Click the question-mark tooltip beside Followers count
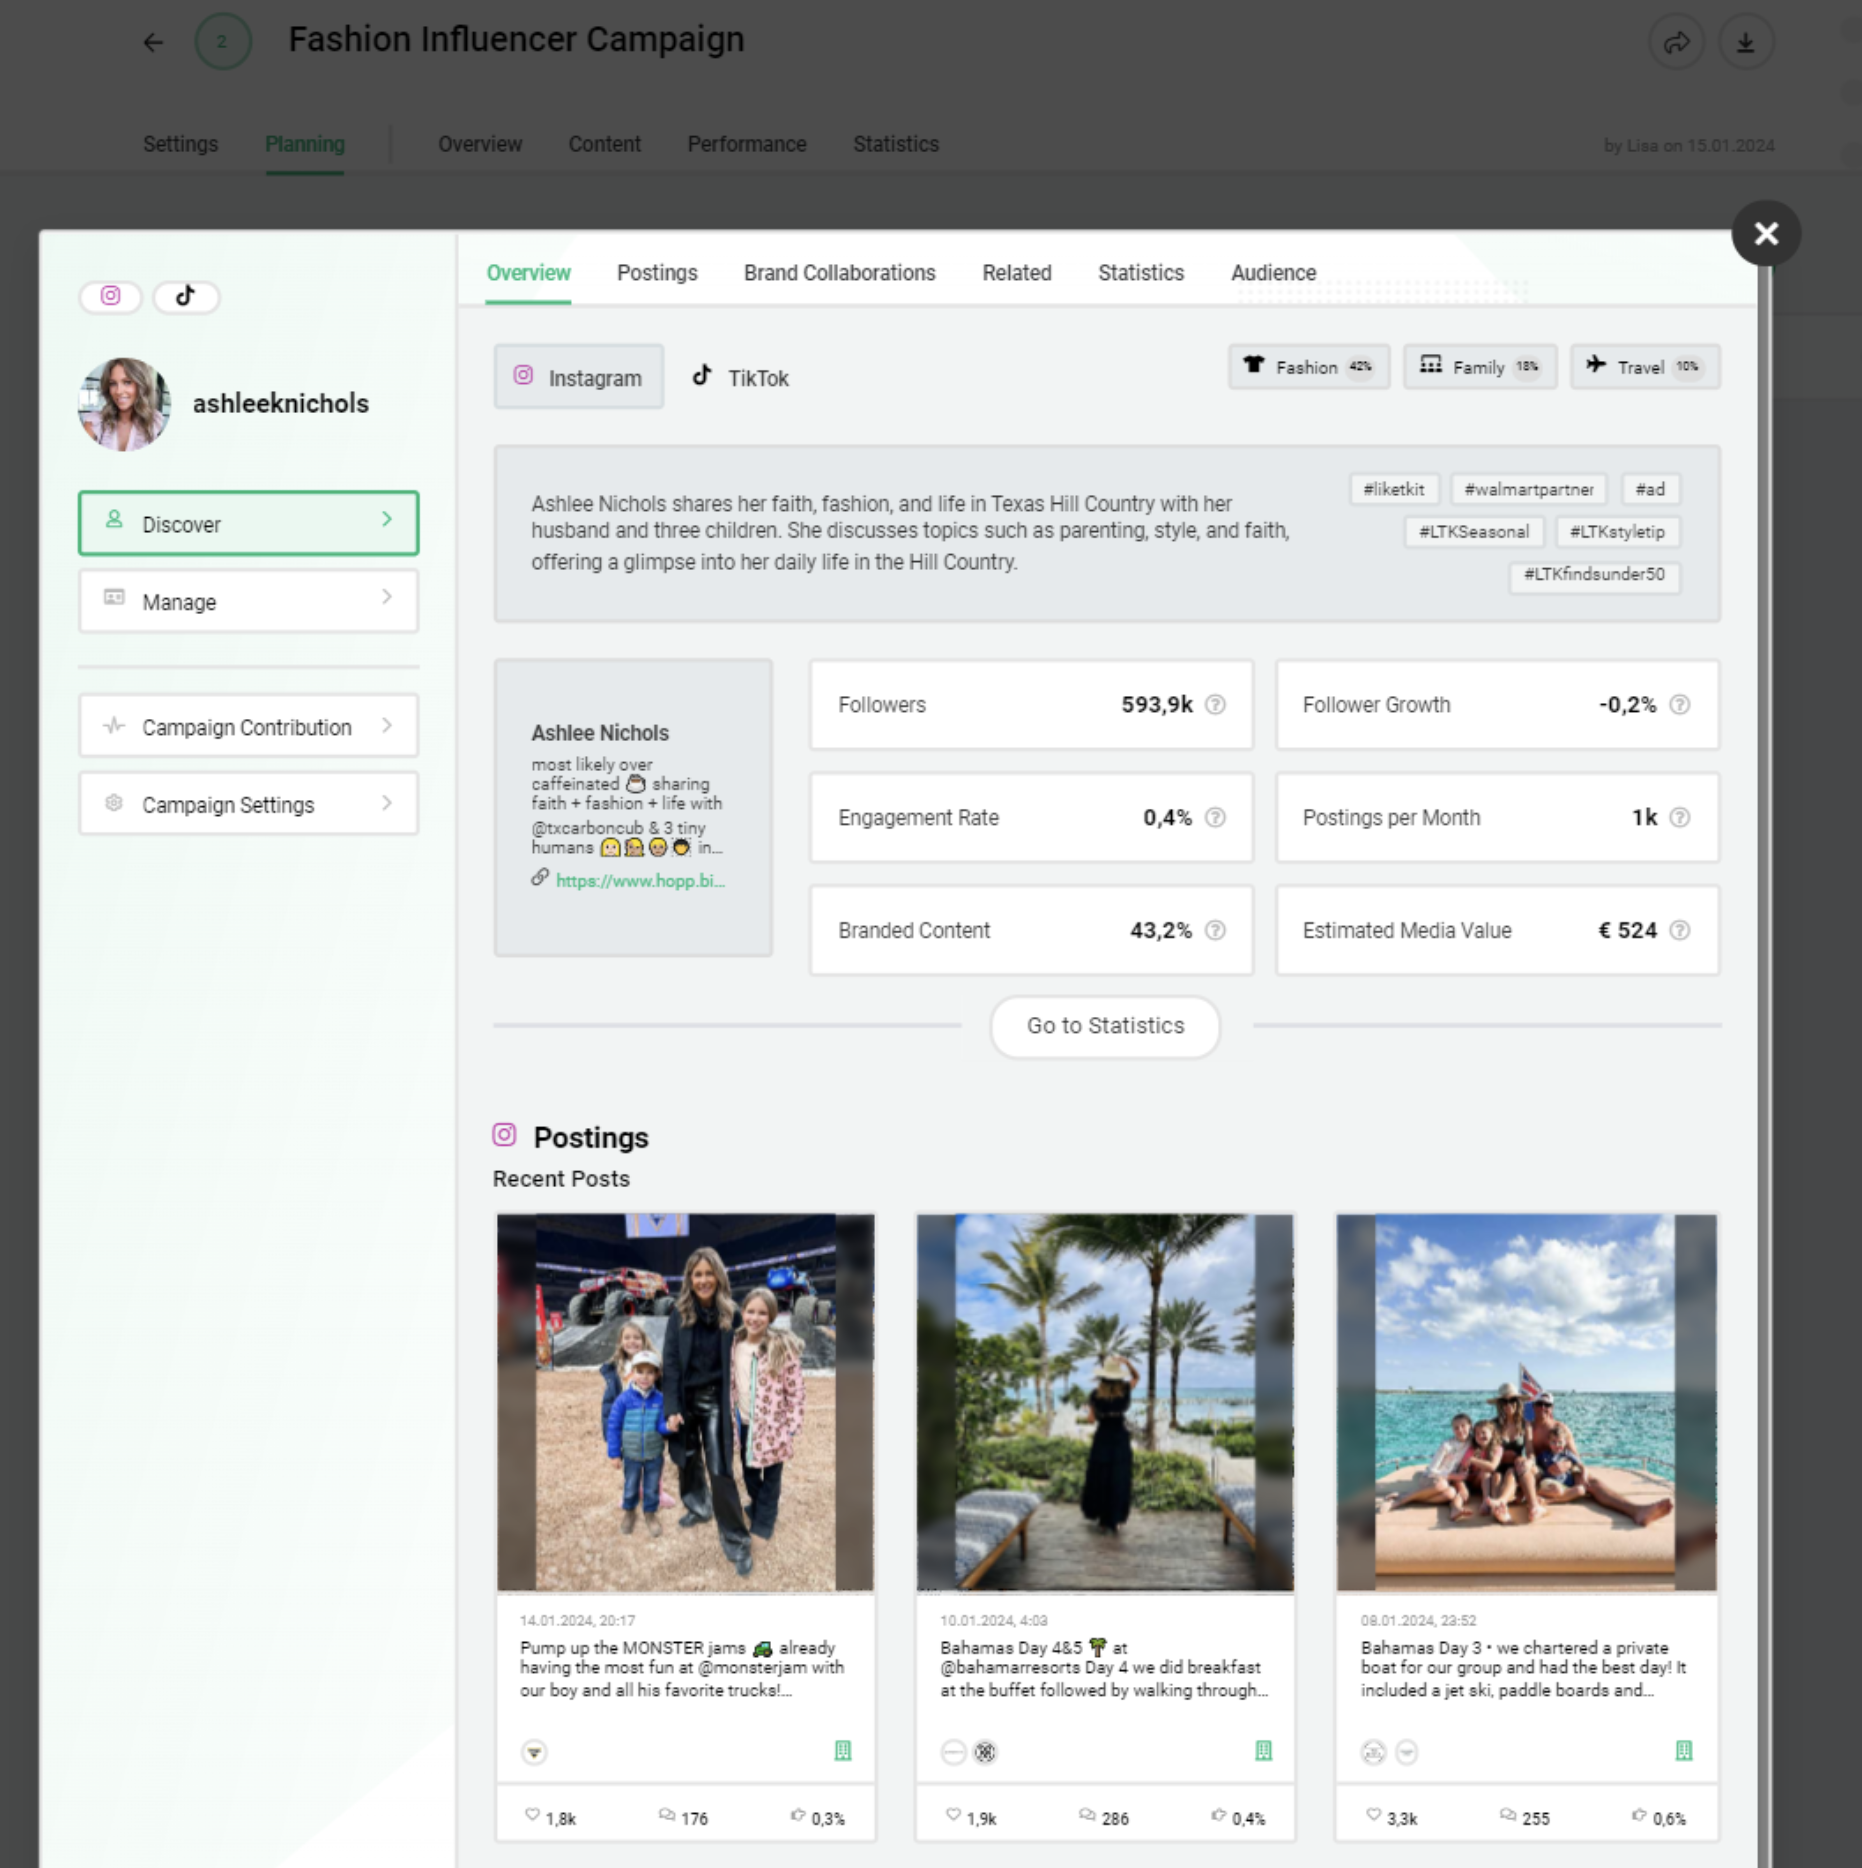 tap(1215, 705)
